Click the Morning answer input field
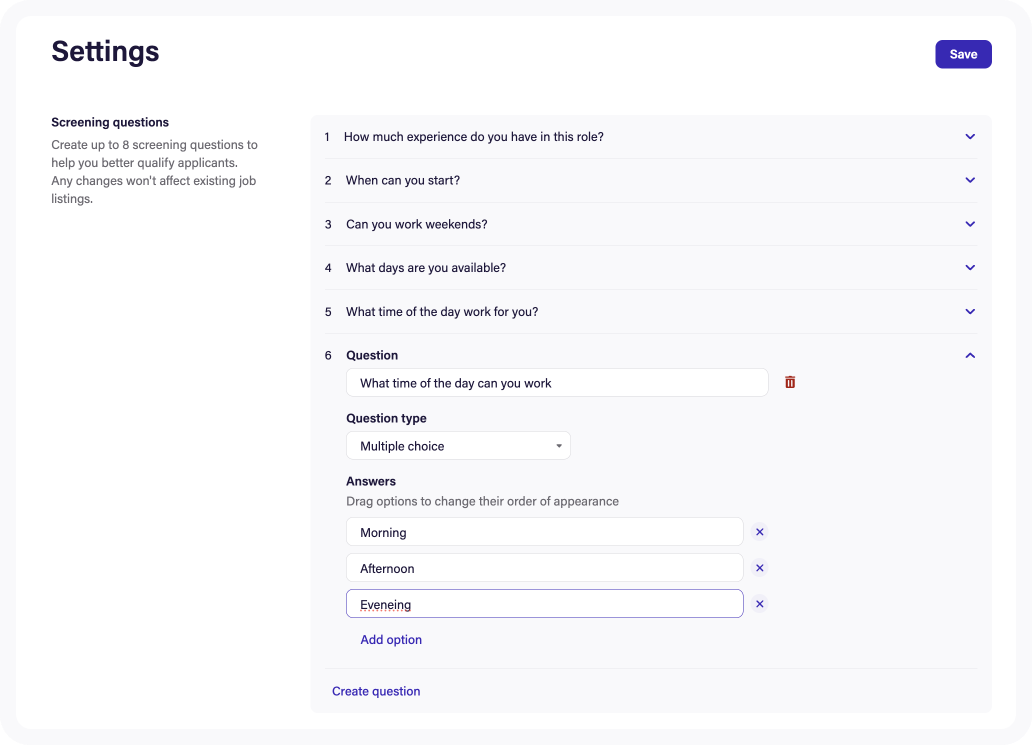1032x745 pixels. click(544, 531)
